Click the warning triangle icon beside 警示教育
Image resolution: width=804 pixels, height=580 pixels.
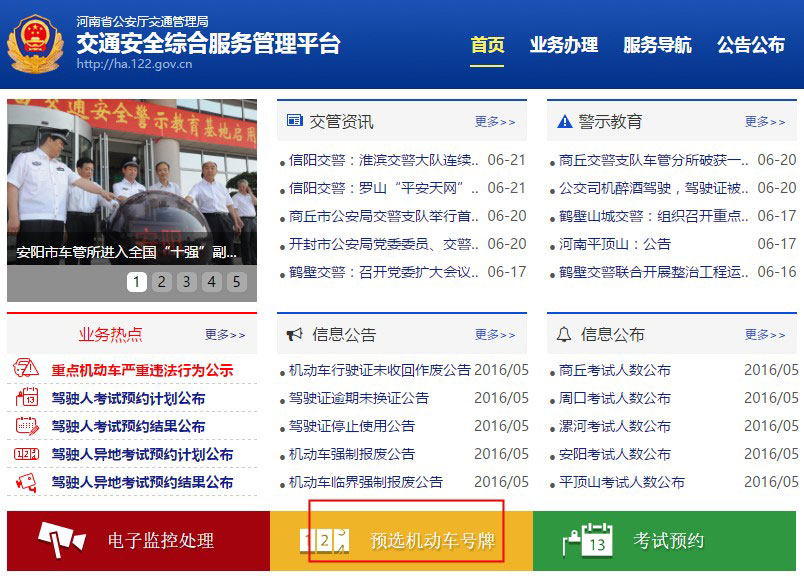coord(561,119)
